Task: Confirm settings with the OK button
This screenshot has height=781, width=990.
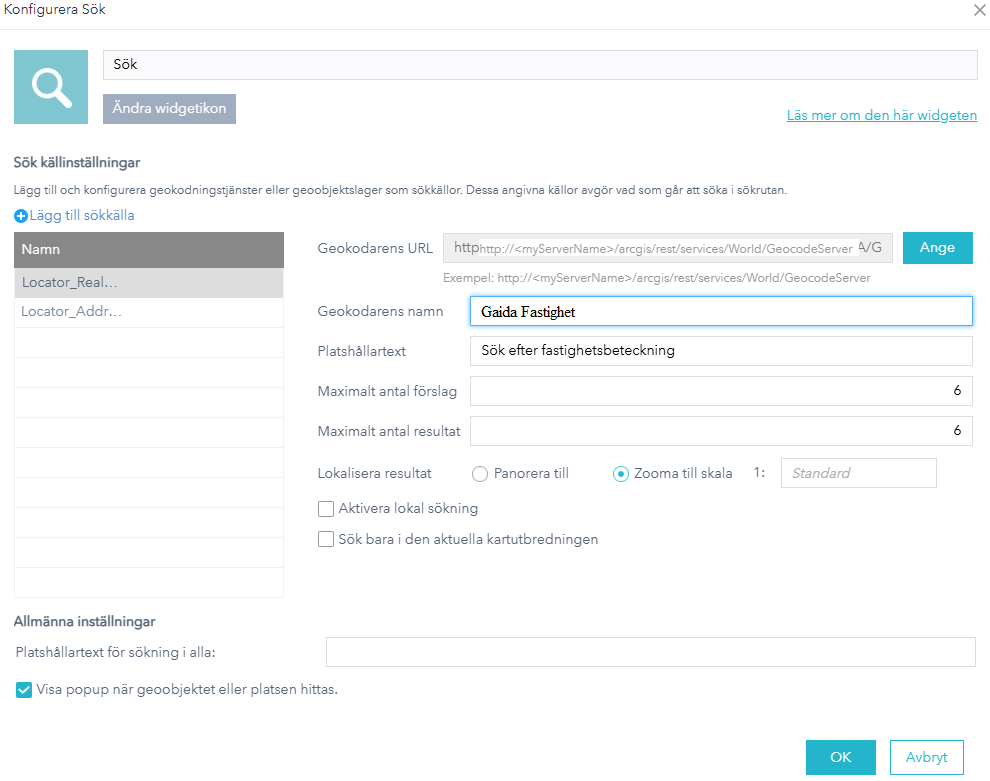Action: tap(840, 757)
